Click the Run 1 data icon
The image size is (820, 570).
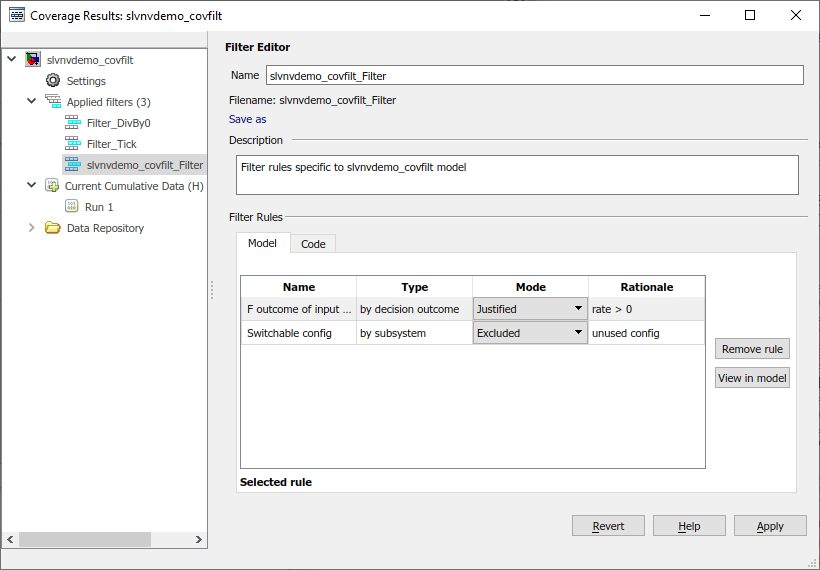(72, 206)
